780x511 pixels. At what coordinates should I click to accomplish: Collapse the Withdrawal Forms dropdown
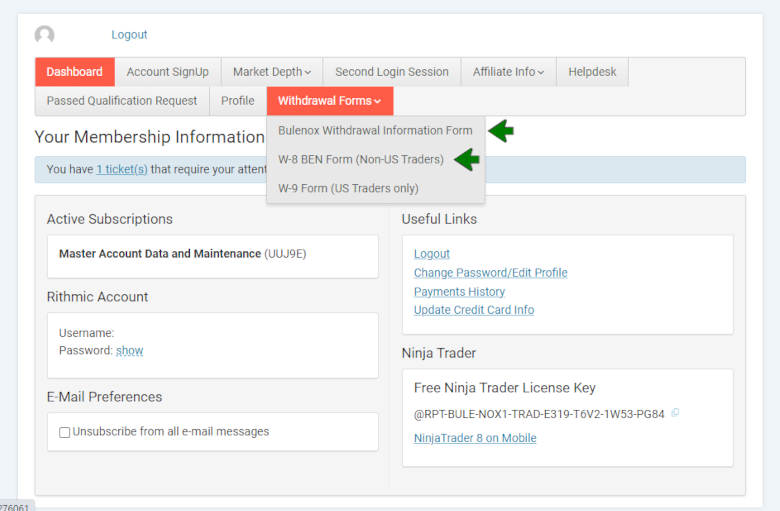(329, 101)
